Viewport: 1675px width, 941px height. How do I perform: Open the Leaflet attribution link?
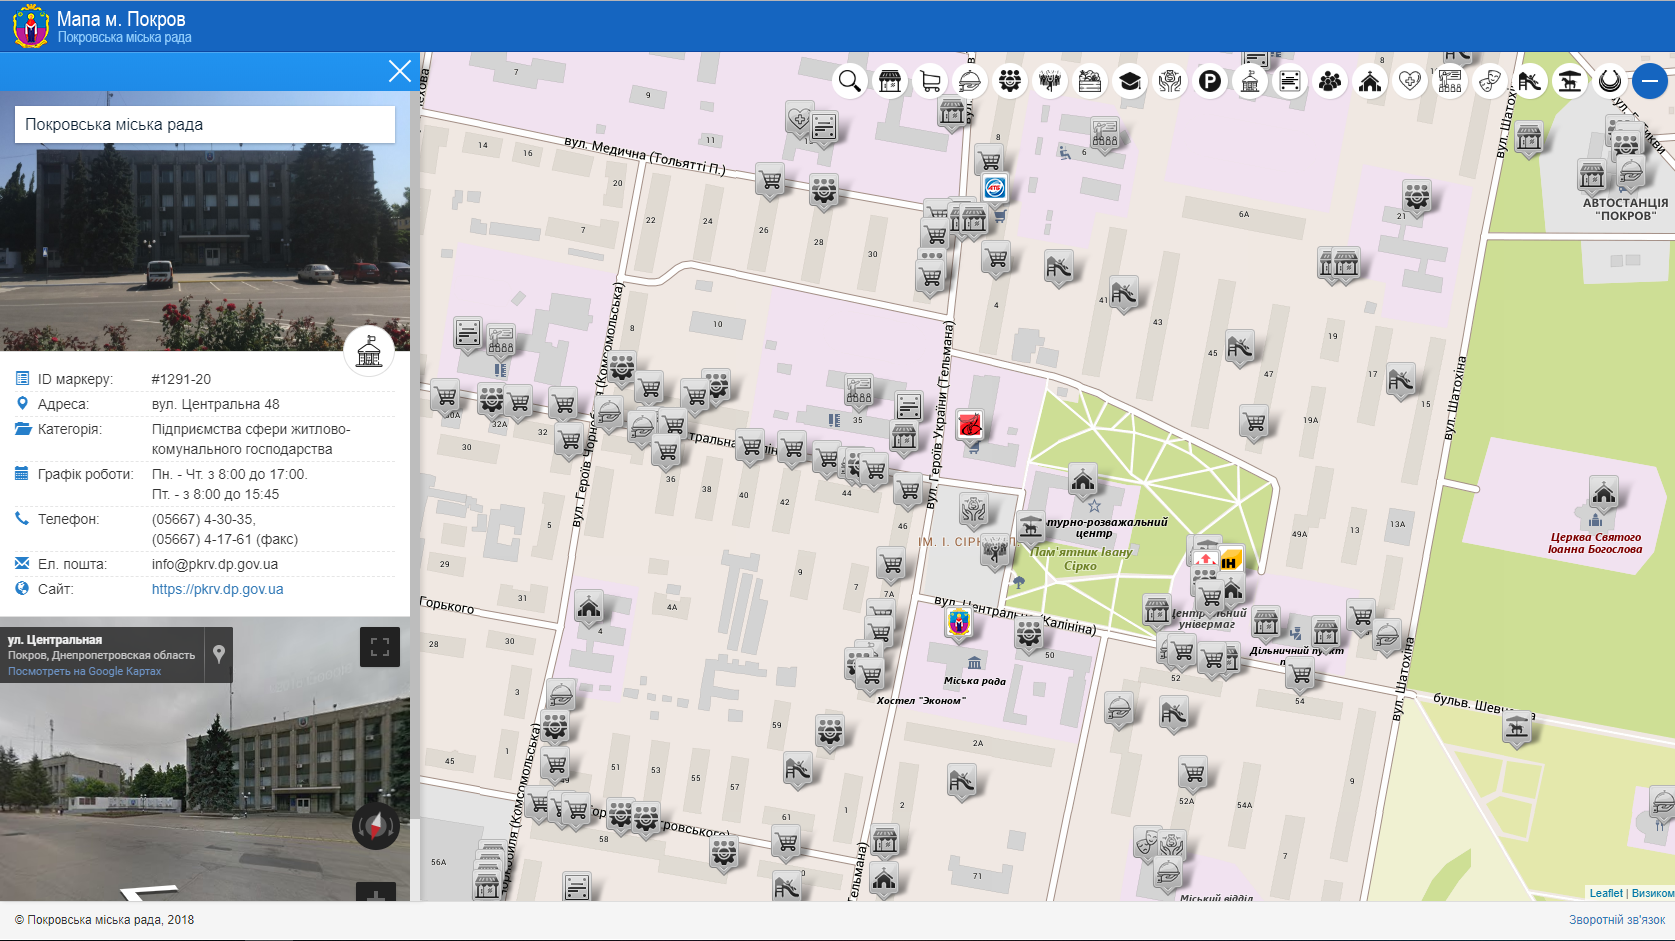[x=1606, y=893]
